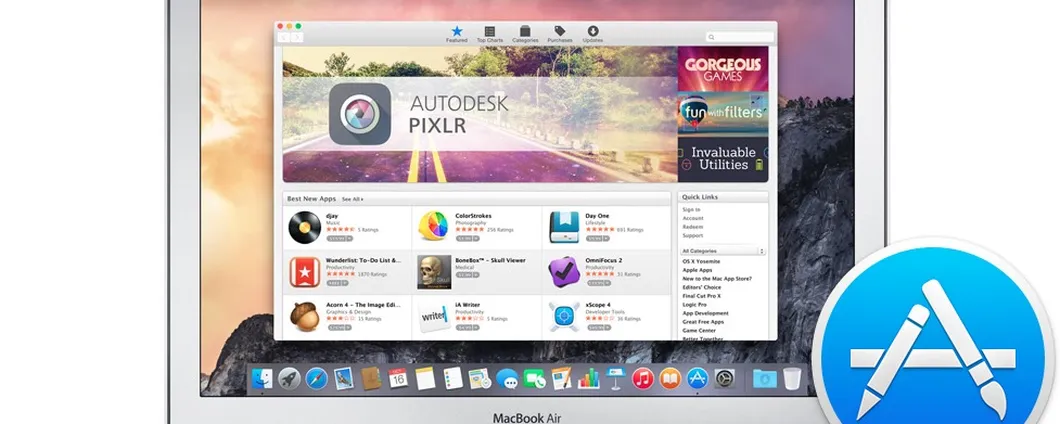Click the Autodesk Pixlr camera lens icon
The height and width of the screenshot is (424, 1060).
coord(360,114)
